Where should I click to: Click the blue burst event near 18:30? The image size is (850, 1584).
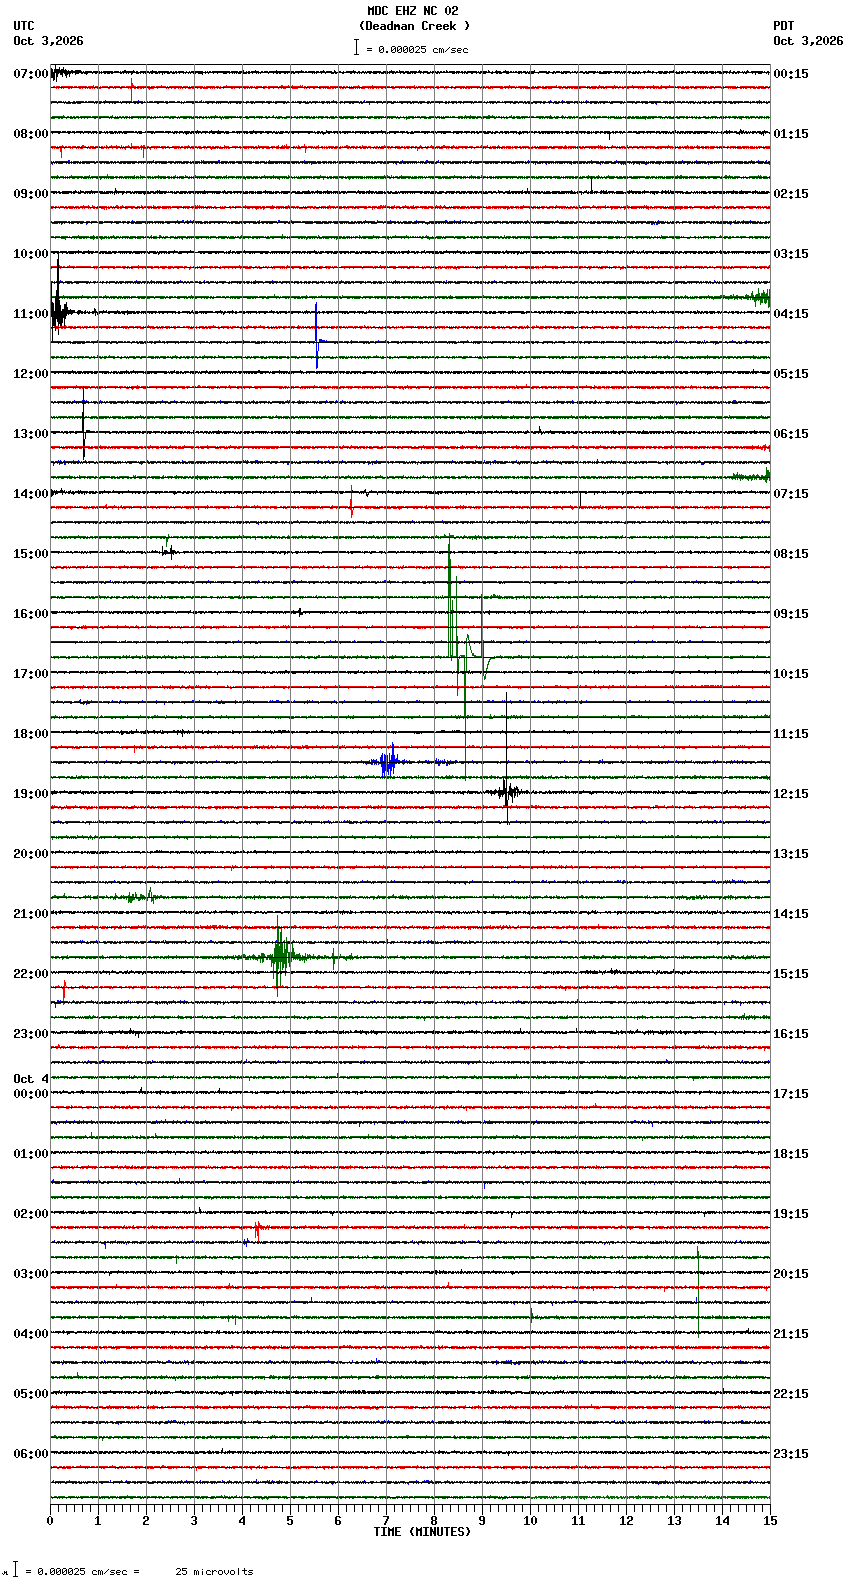click(388, 763)
